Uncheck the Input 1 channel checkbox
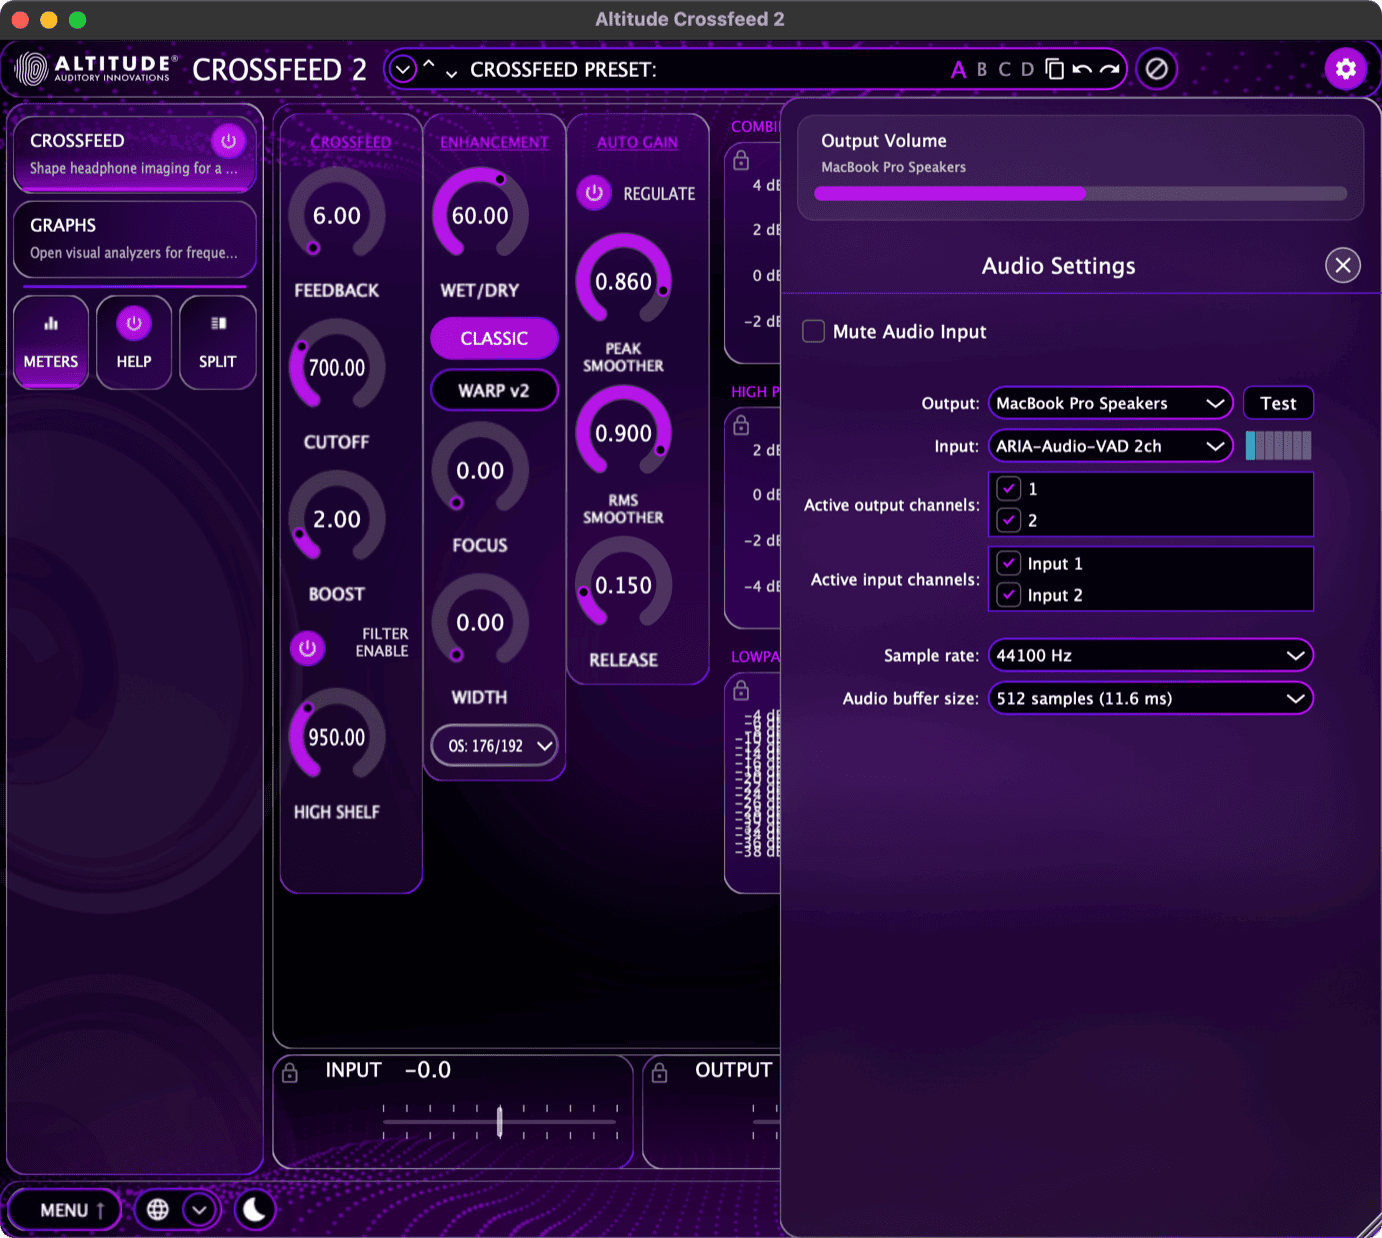Viewport: 1382px width, 1238px height. tap(1009, 564)
